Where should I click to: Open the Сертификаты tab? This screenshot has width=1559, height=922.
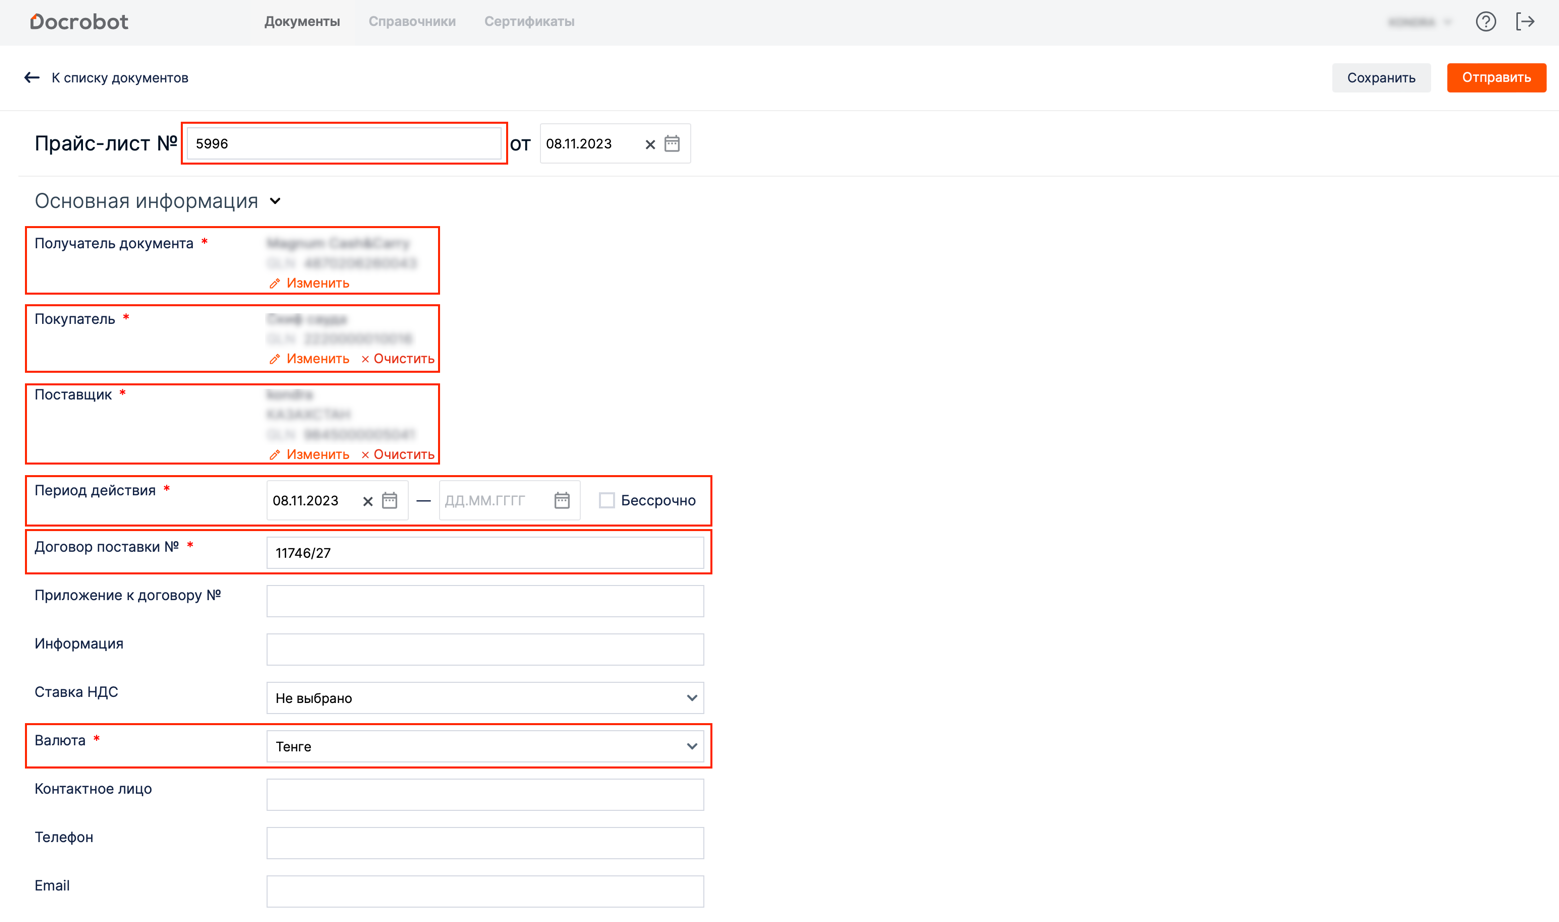(529, 22)
